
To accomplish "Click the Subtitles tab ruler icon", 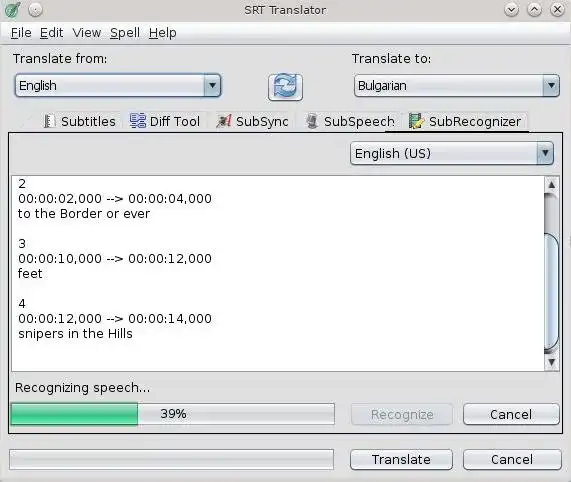I will click(49, 121).
